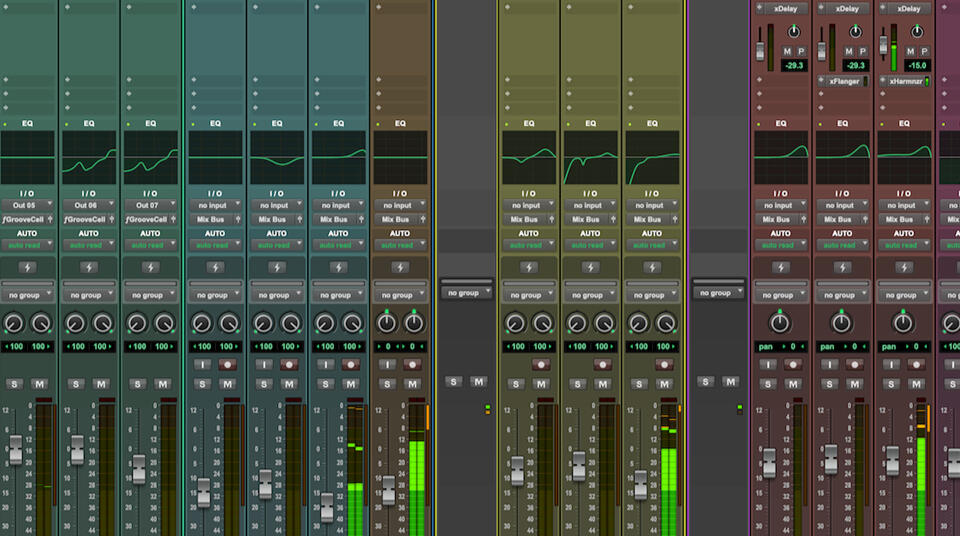This screenshot has height=536, width=960.
Task: Click the -15.0 send level field
Action: 919,66
